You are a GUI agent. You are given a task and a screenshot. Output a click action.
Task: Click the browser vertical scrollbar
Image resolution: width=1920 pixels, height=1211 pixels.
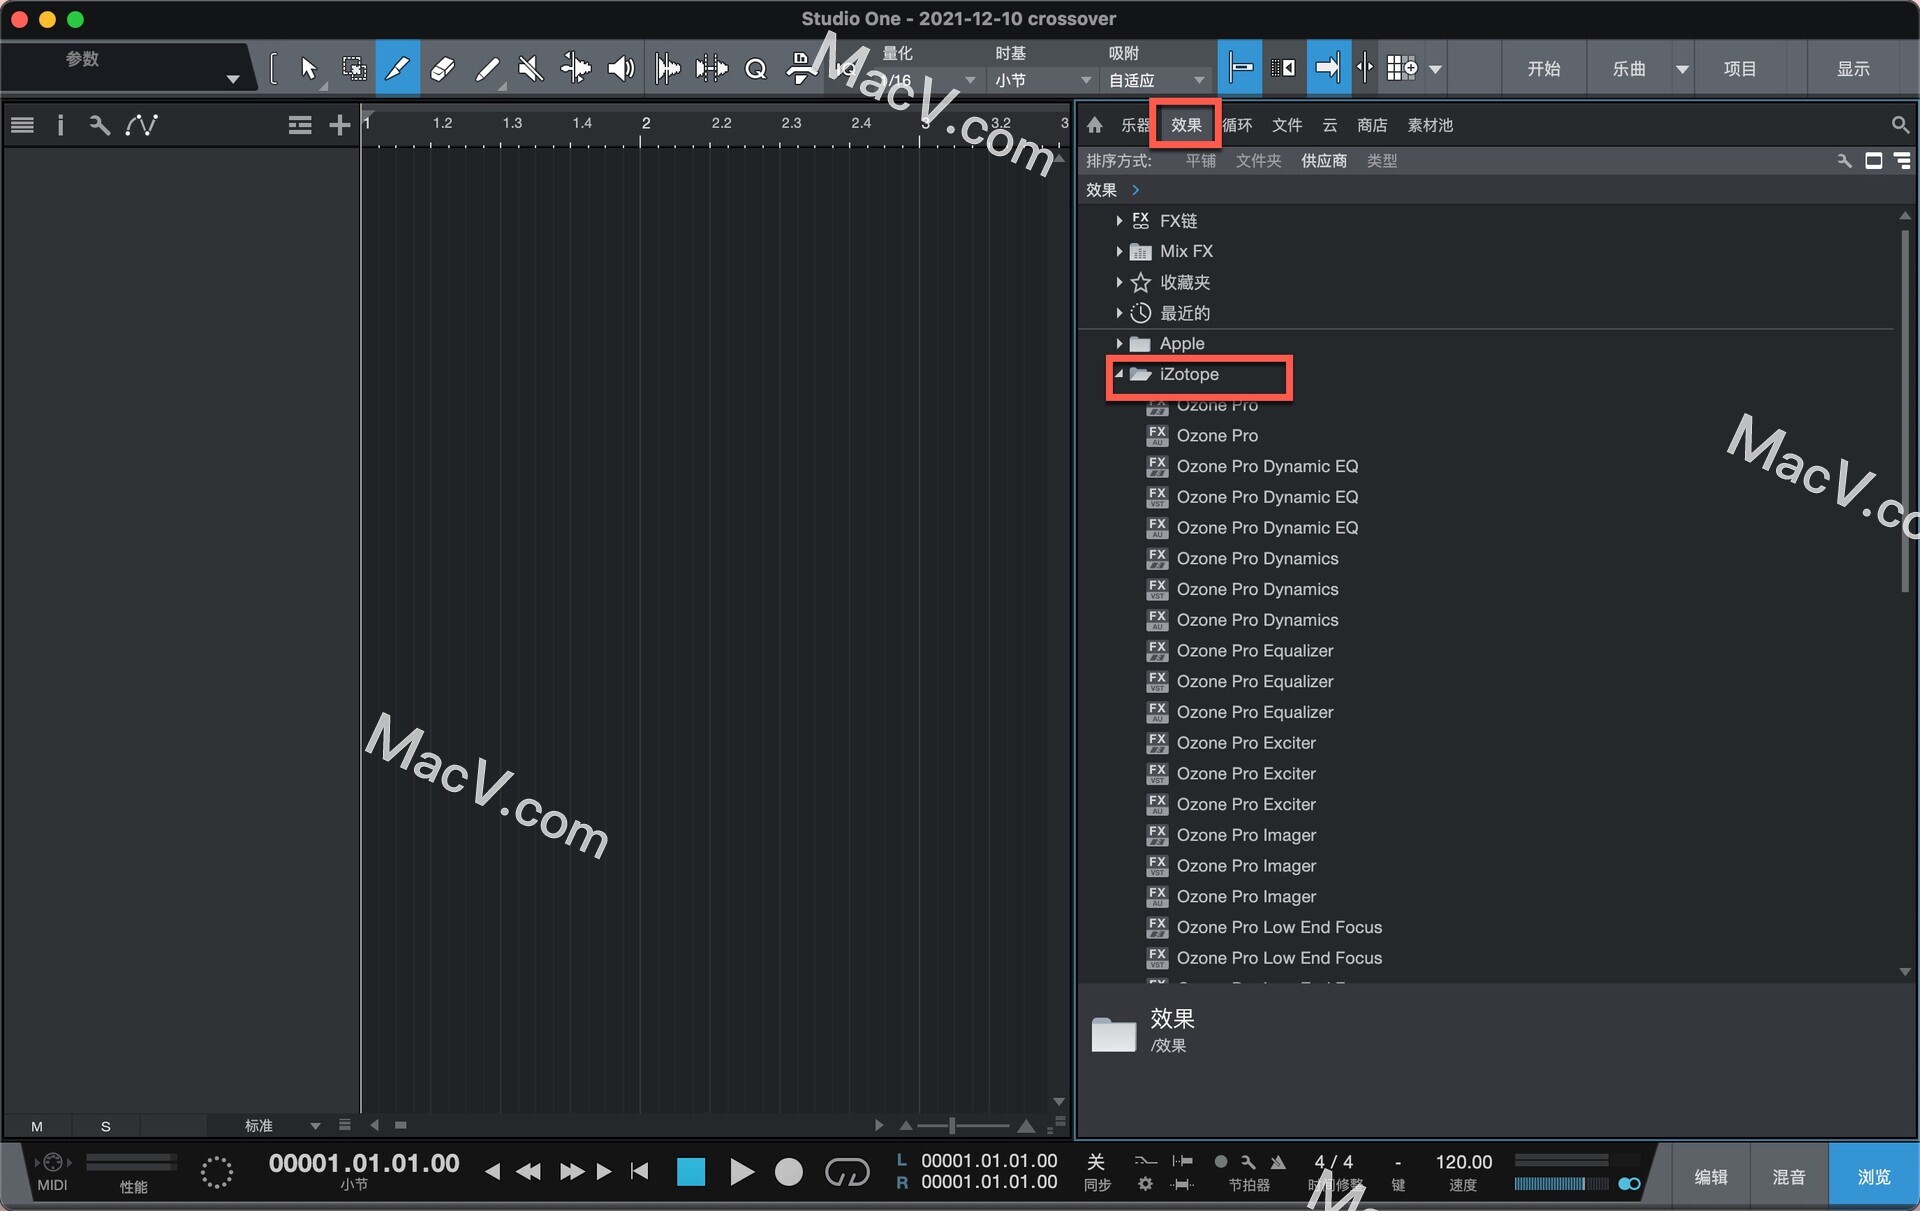[1905, 410]
